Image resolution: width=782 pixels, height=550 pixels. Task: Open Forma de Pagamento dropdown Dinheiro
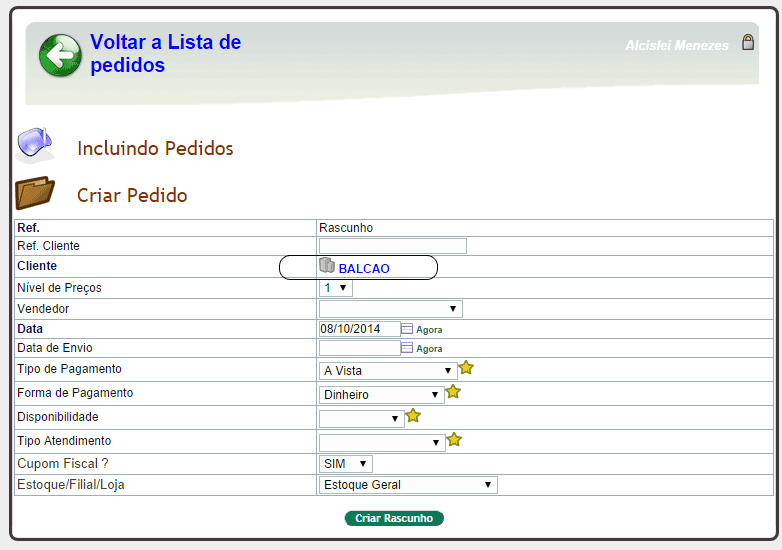382,395
